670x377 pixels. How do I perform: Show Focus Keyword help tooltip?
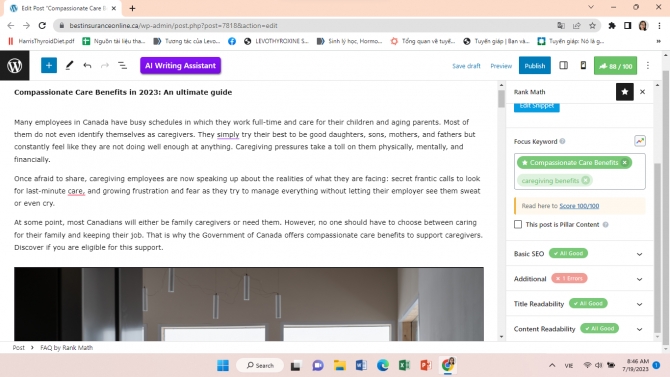coord(562,141)
